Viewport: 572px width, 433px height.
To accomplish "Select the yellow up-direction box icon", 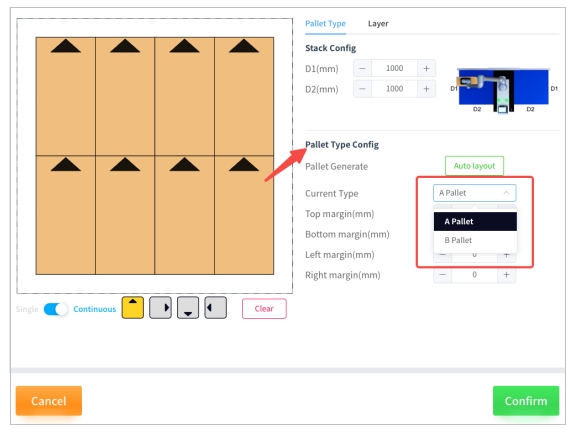I will coord(132,308).
